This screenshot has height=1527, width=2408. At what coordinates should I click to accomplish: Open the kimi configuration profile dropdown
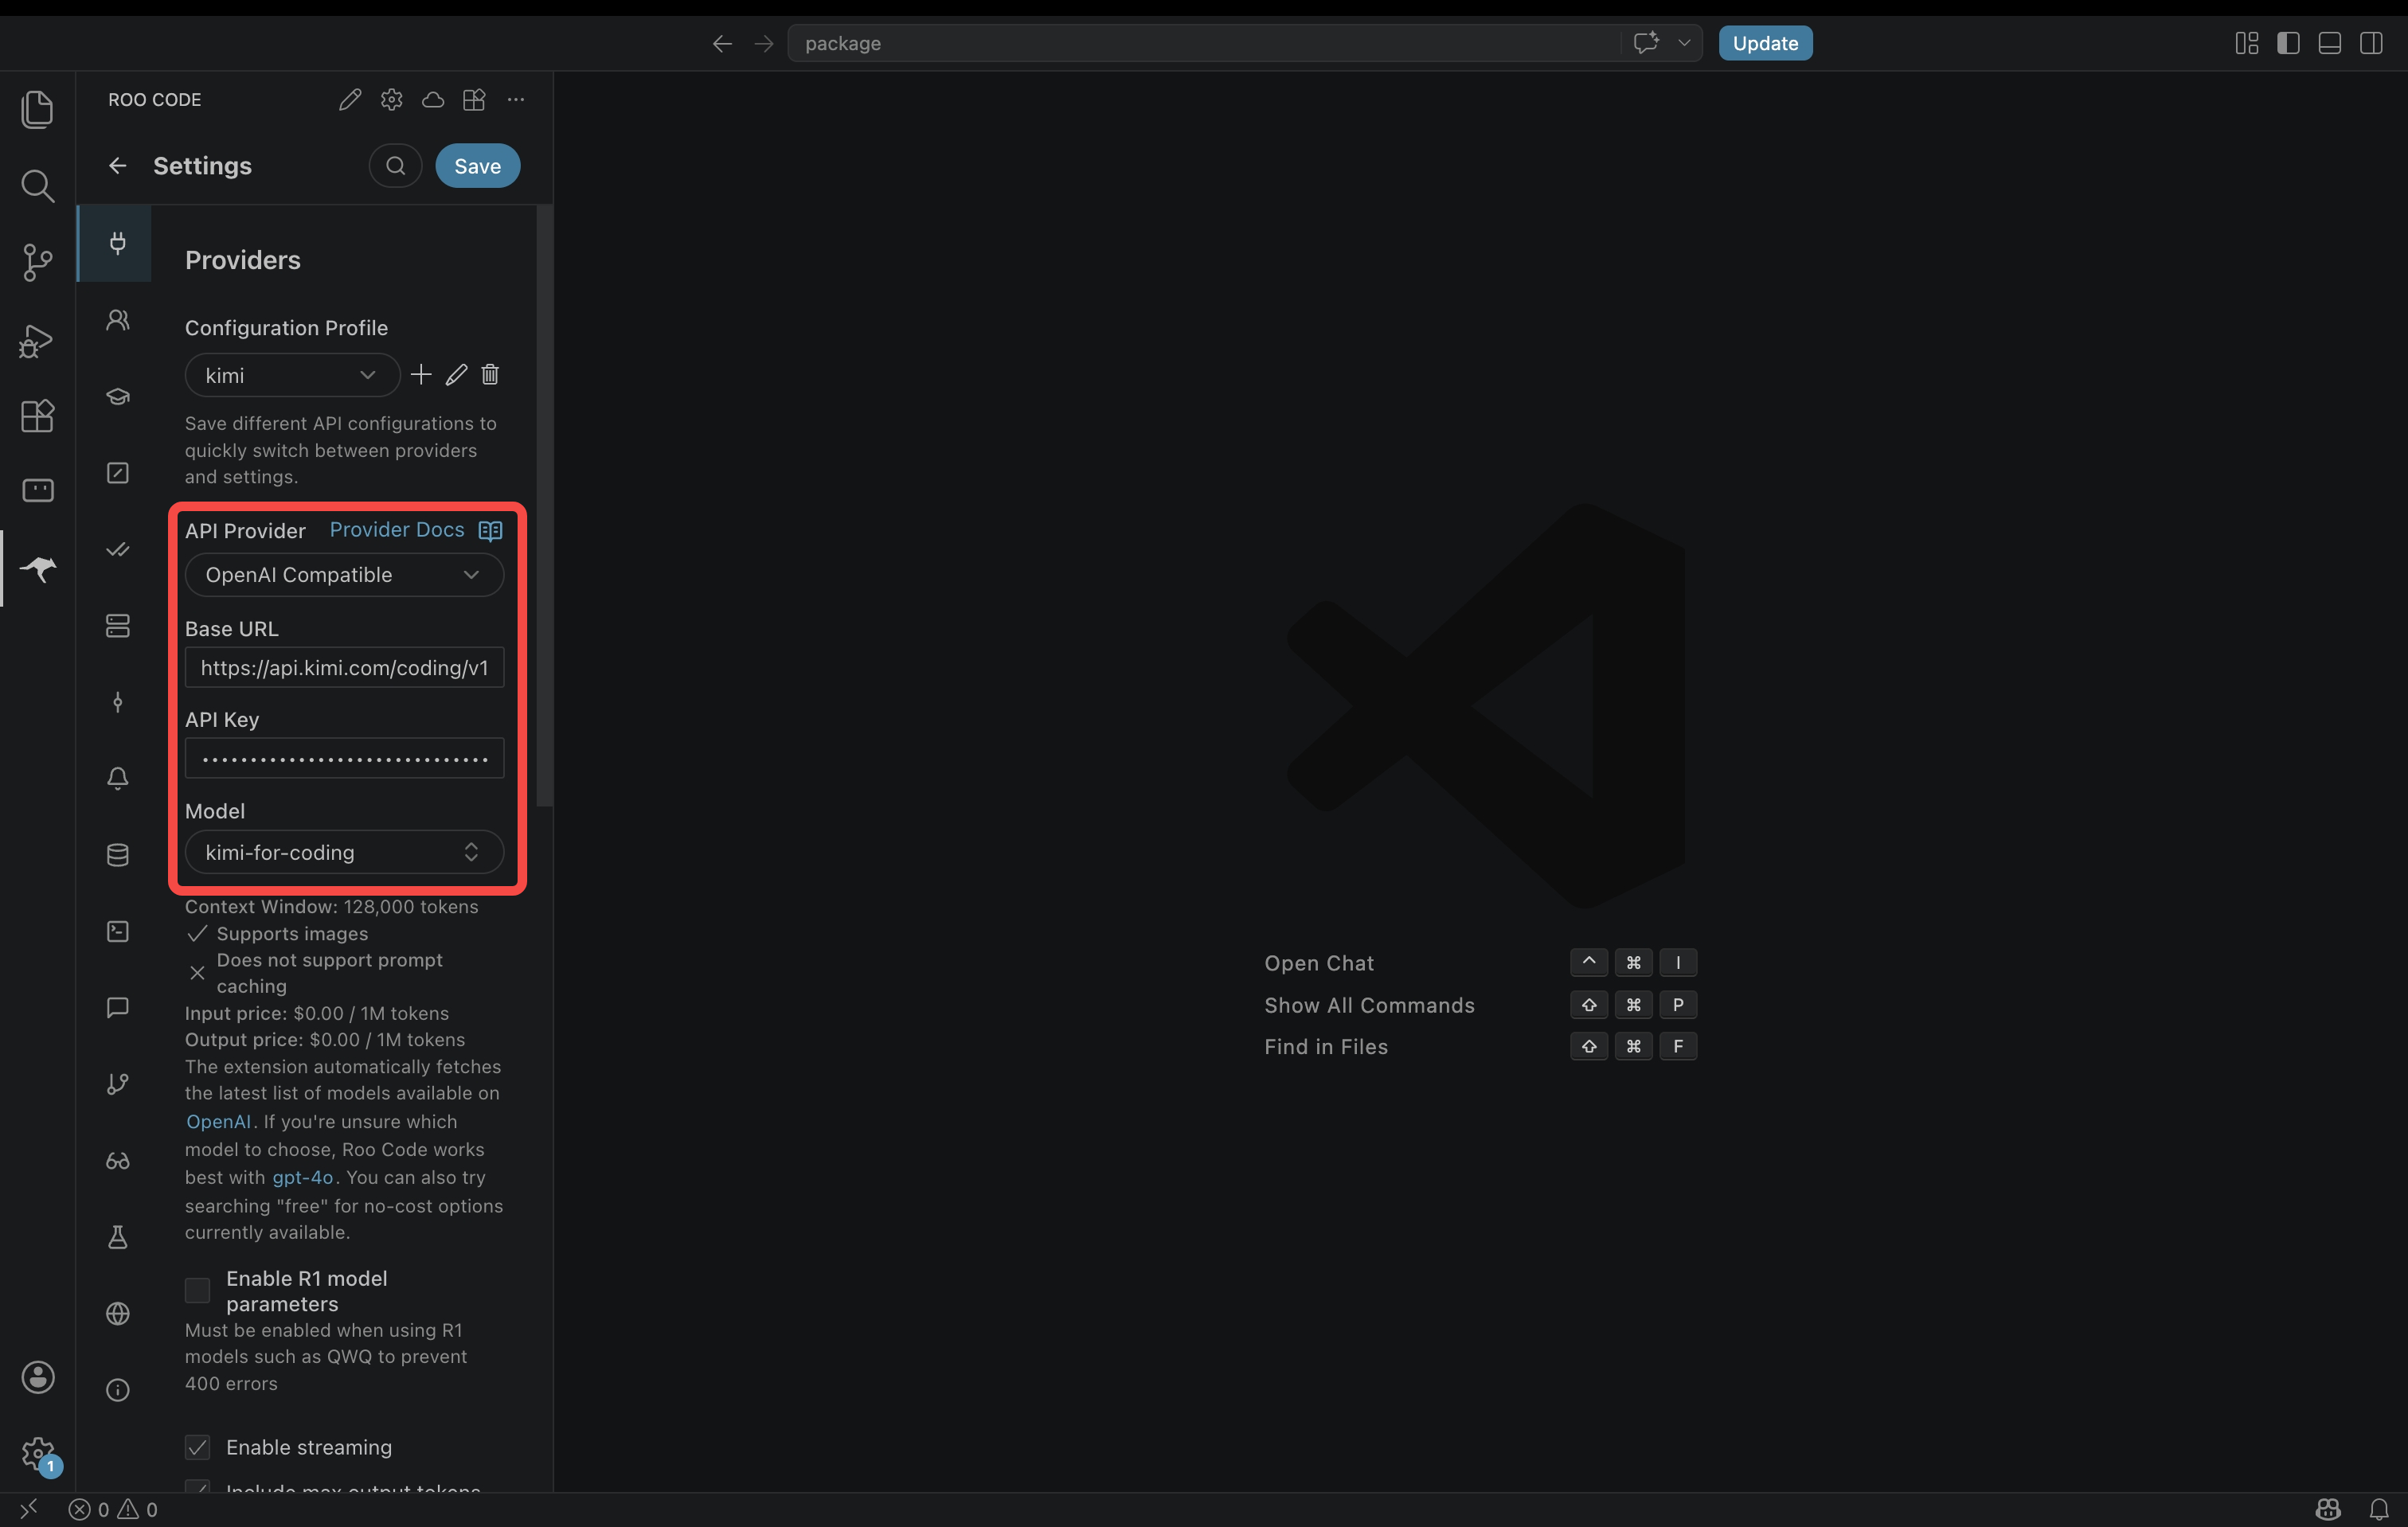pos(292,375)
